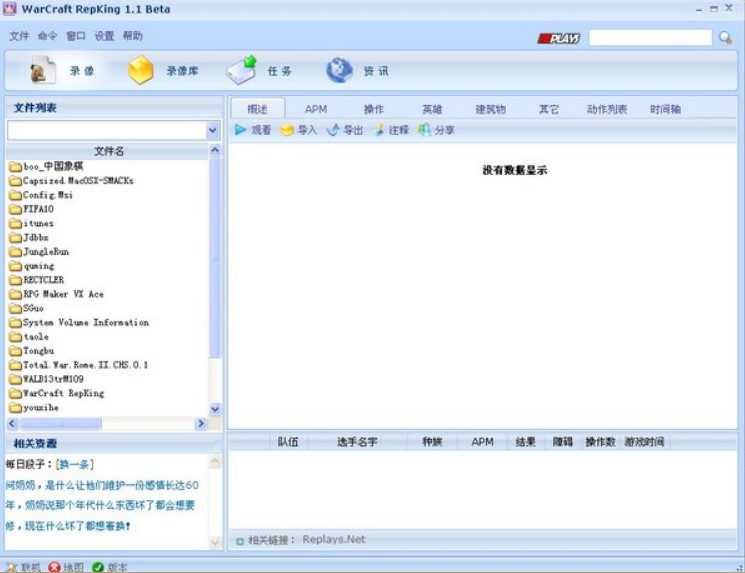Switch to the 建筑物 tab
This screenshot has height=573, width=745.
[491, 109]
